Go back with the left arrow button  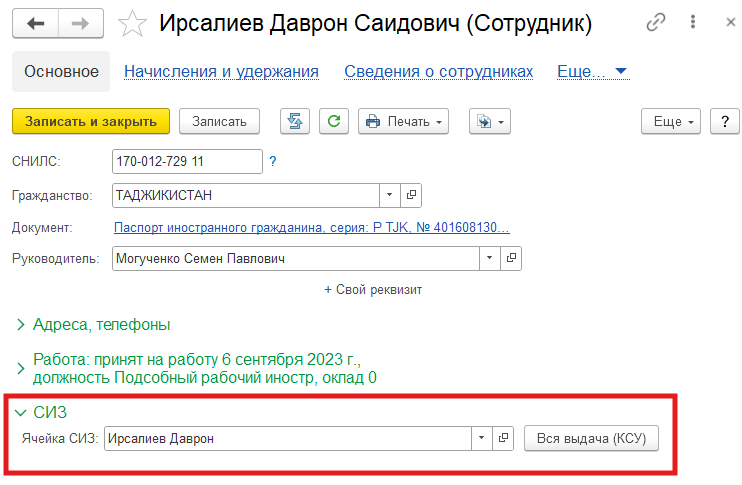(35, 23)
